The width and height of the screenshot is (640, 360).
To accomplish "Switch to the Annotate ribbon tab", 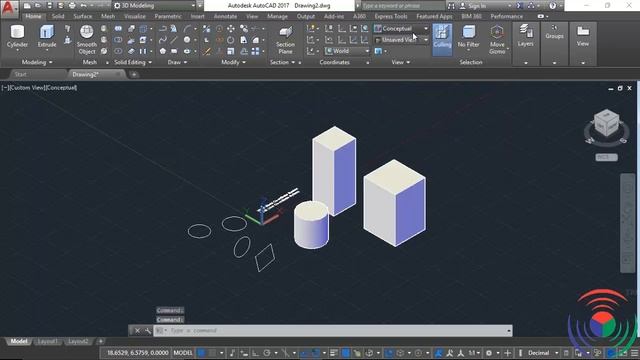I will pos(225,16).
